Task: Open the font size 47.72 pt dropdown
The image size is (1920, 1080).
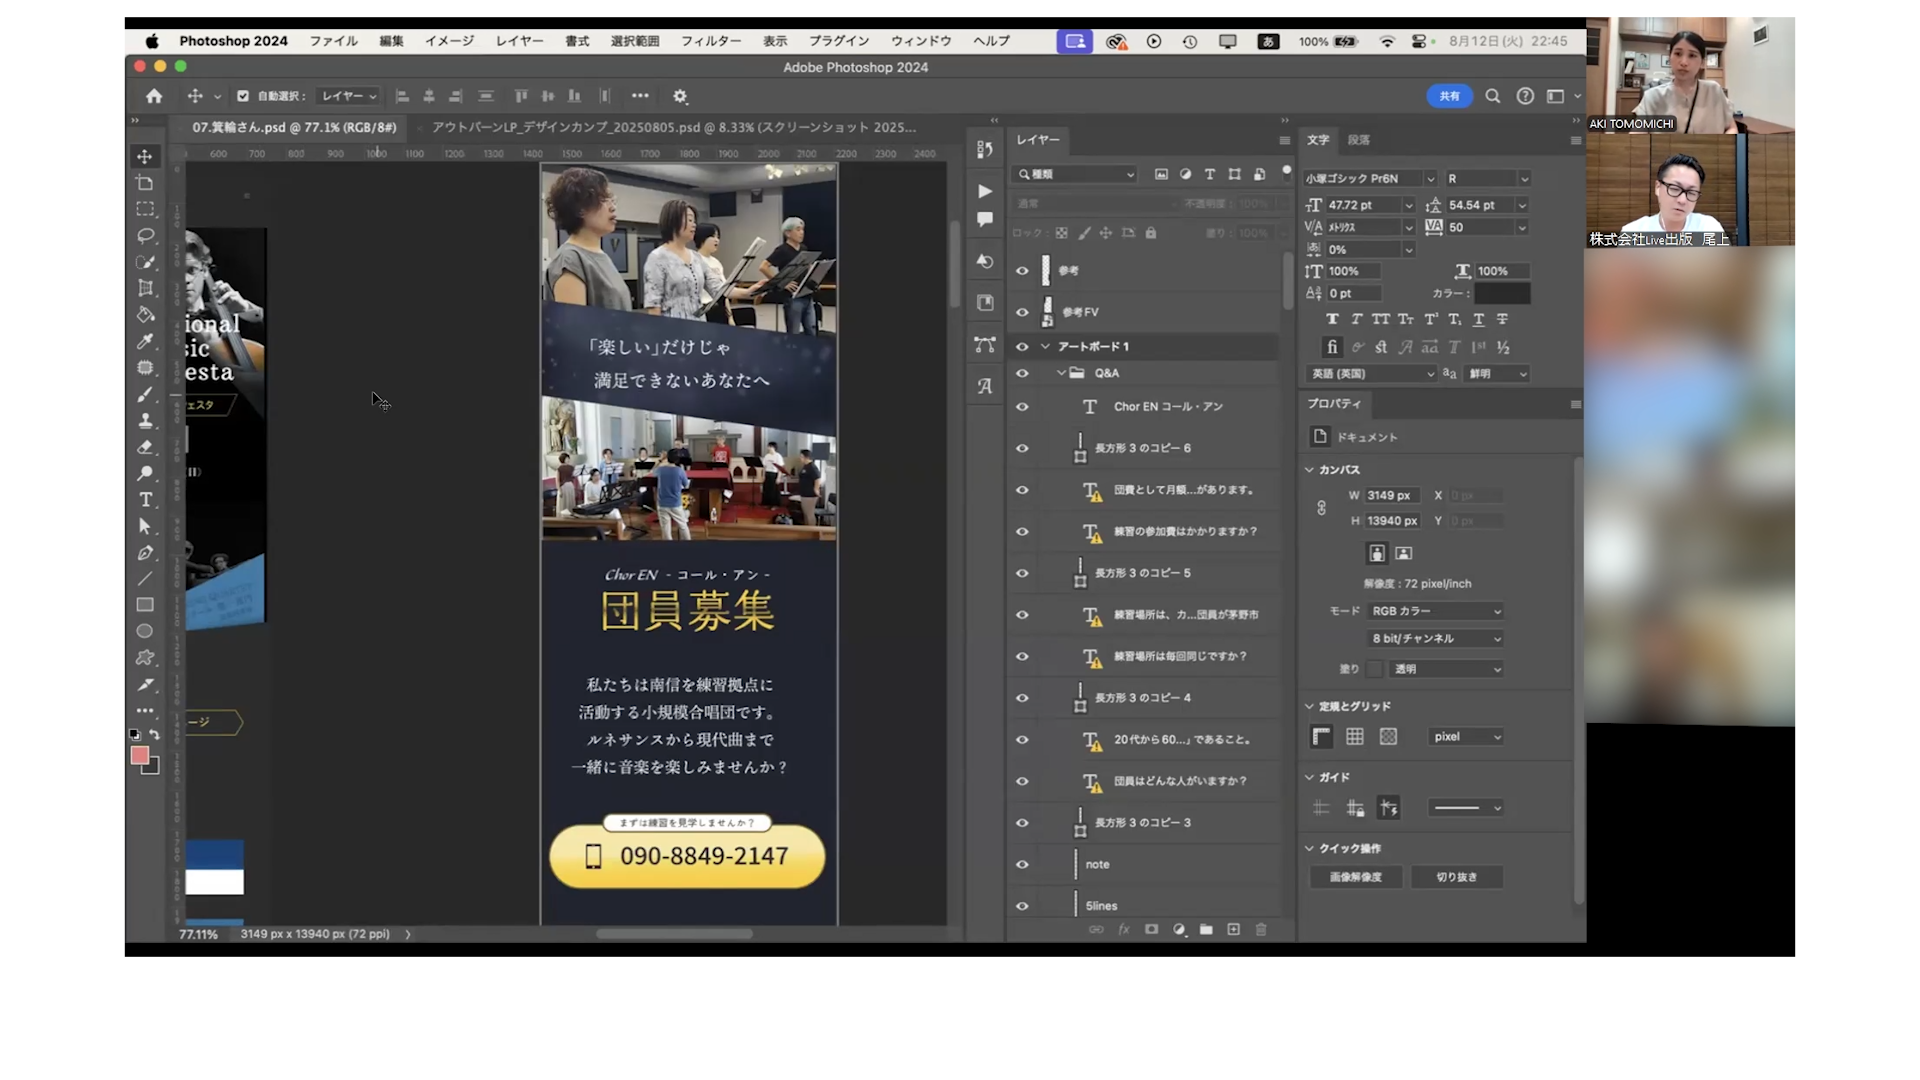Action: click(x=1408, y=205)
